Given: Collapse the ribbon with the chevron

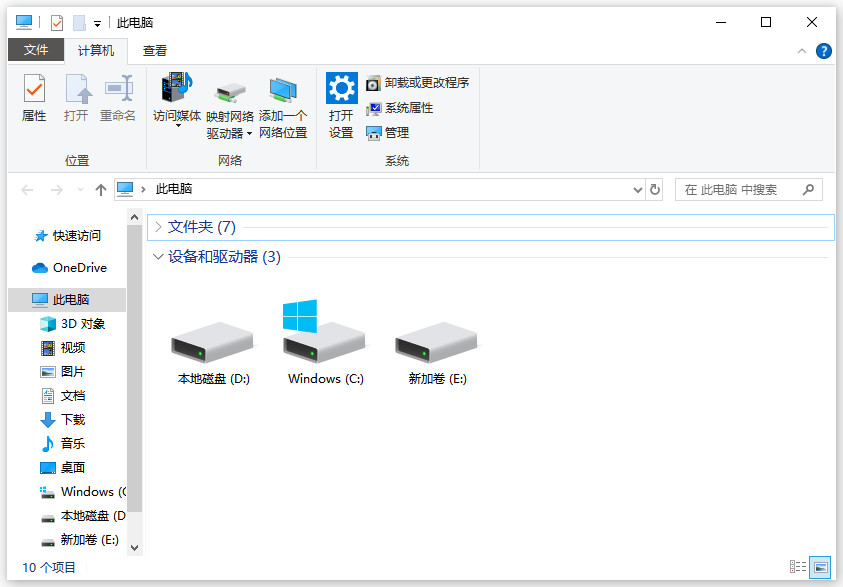Looking at the screenshot, I should pos(802,51).
